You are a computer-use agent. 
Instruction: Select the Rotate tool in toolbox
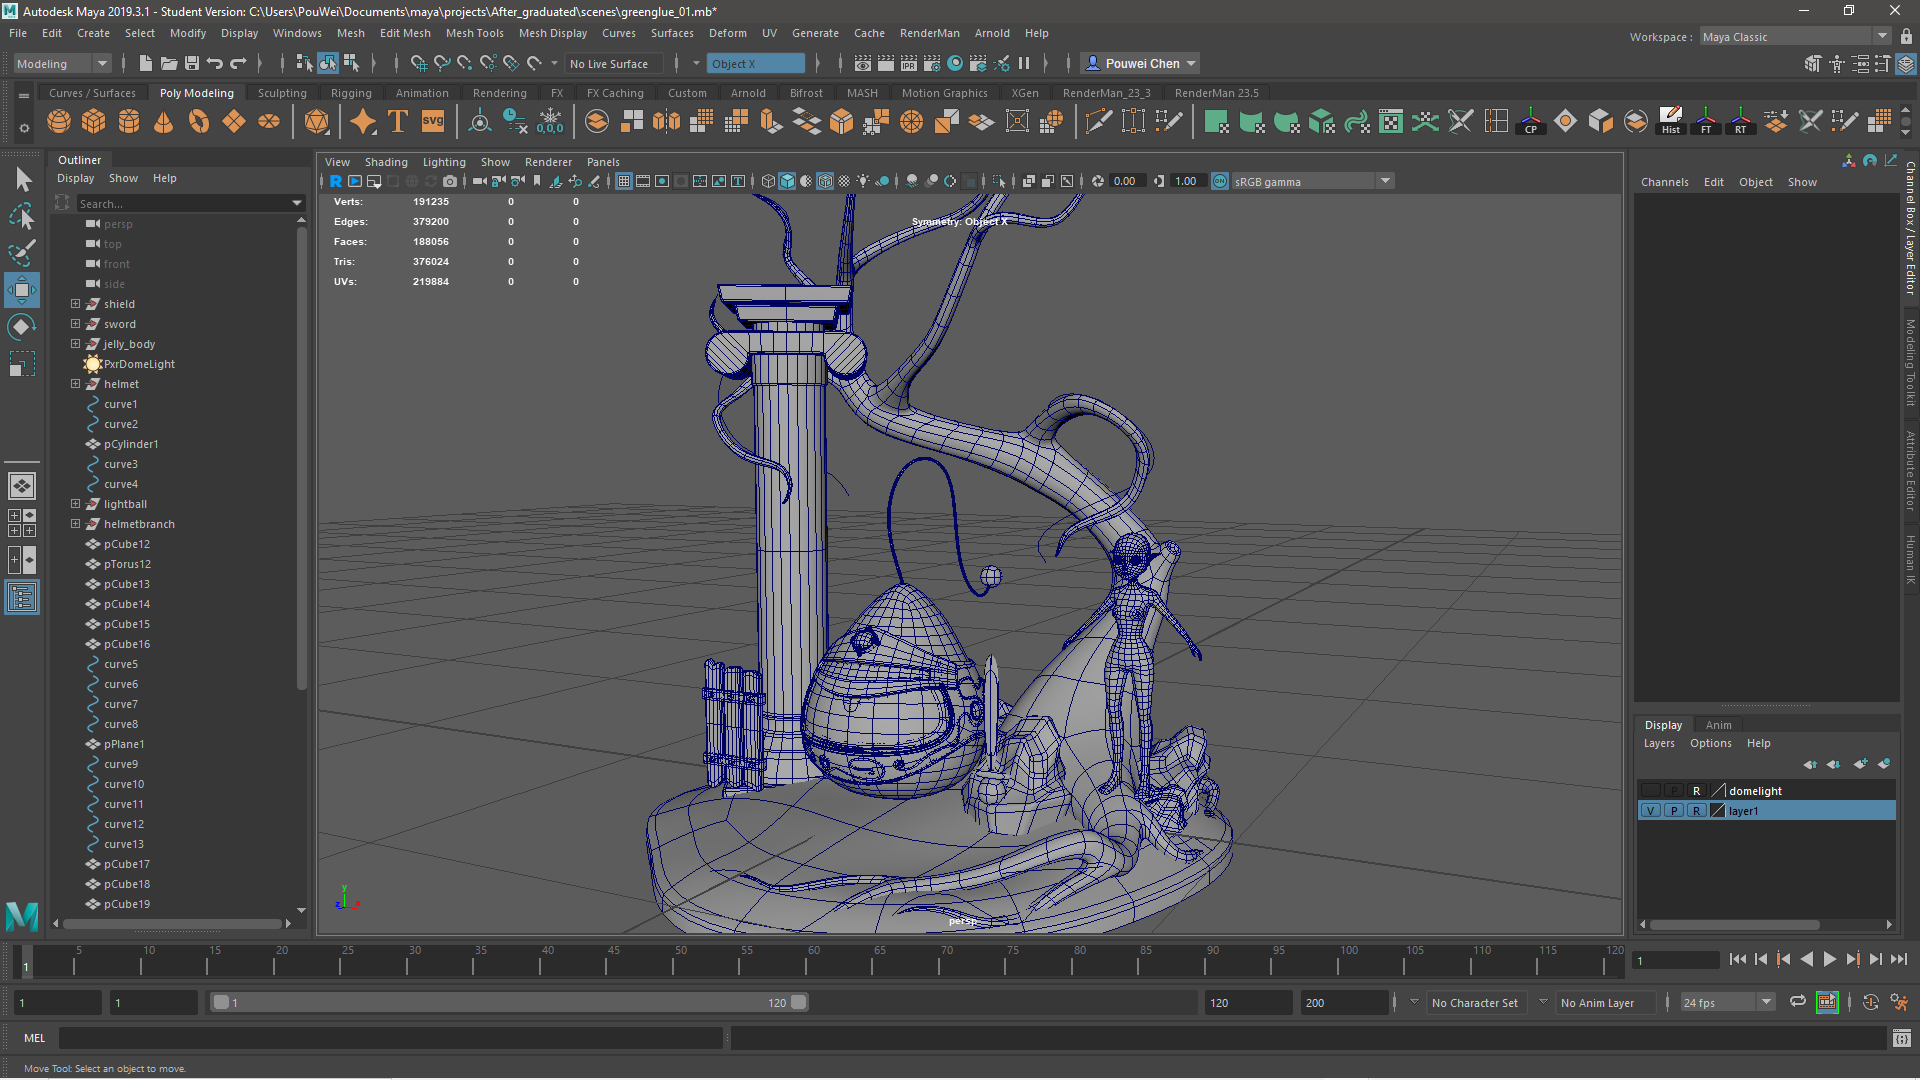22,327
